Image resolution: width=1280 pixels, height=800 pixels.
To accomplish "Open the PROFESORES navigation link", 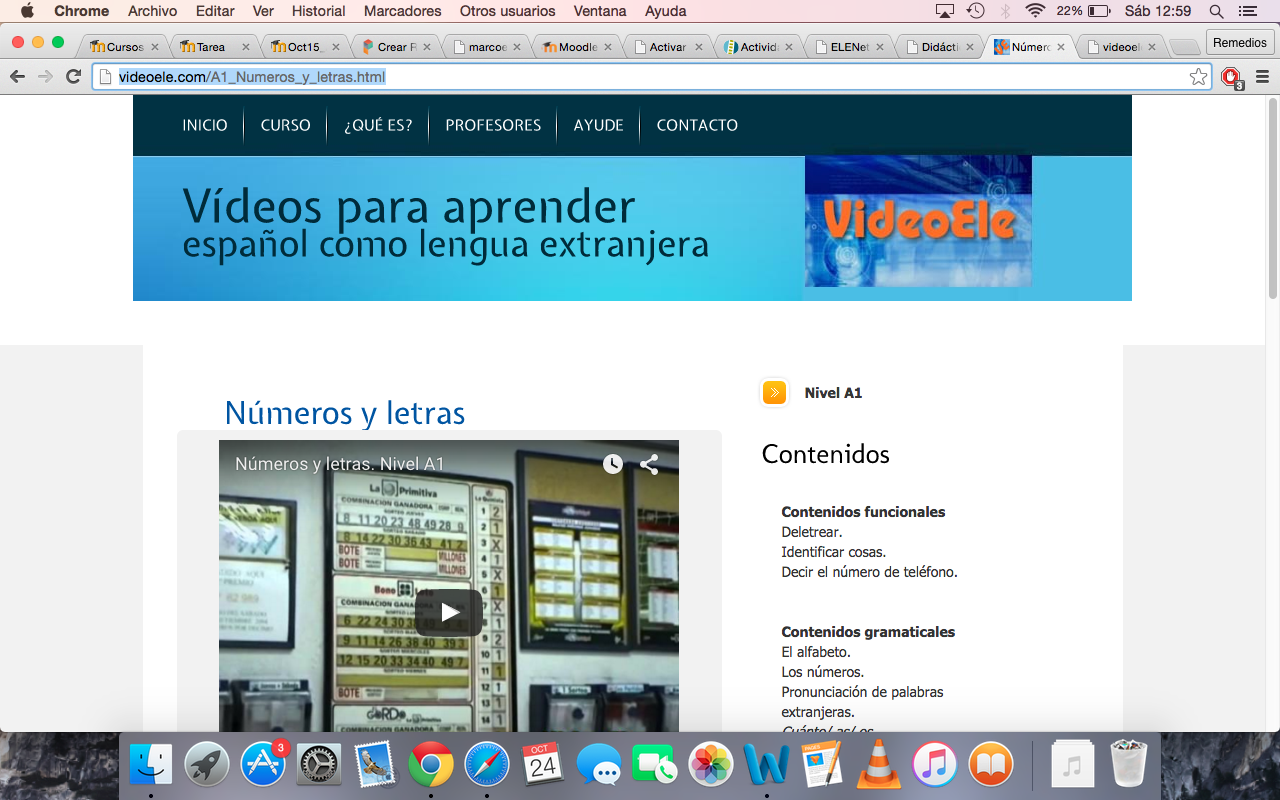I will tap(493, 125).
